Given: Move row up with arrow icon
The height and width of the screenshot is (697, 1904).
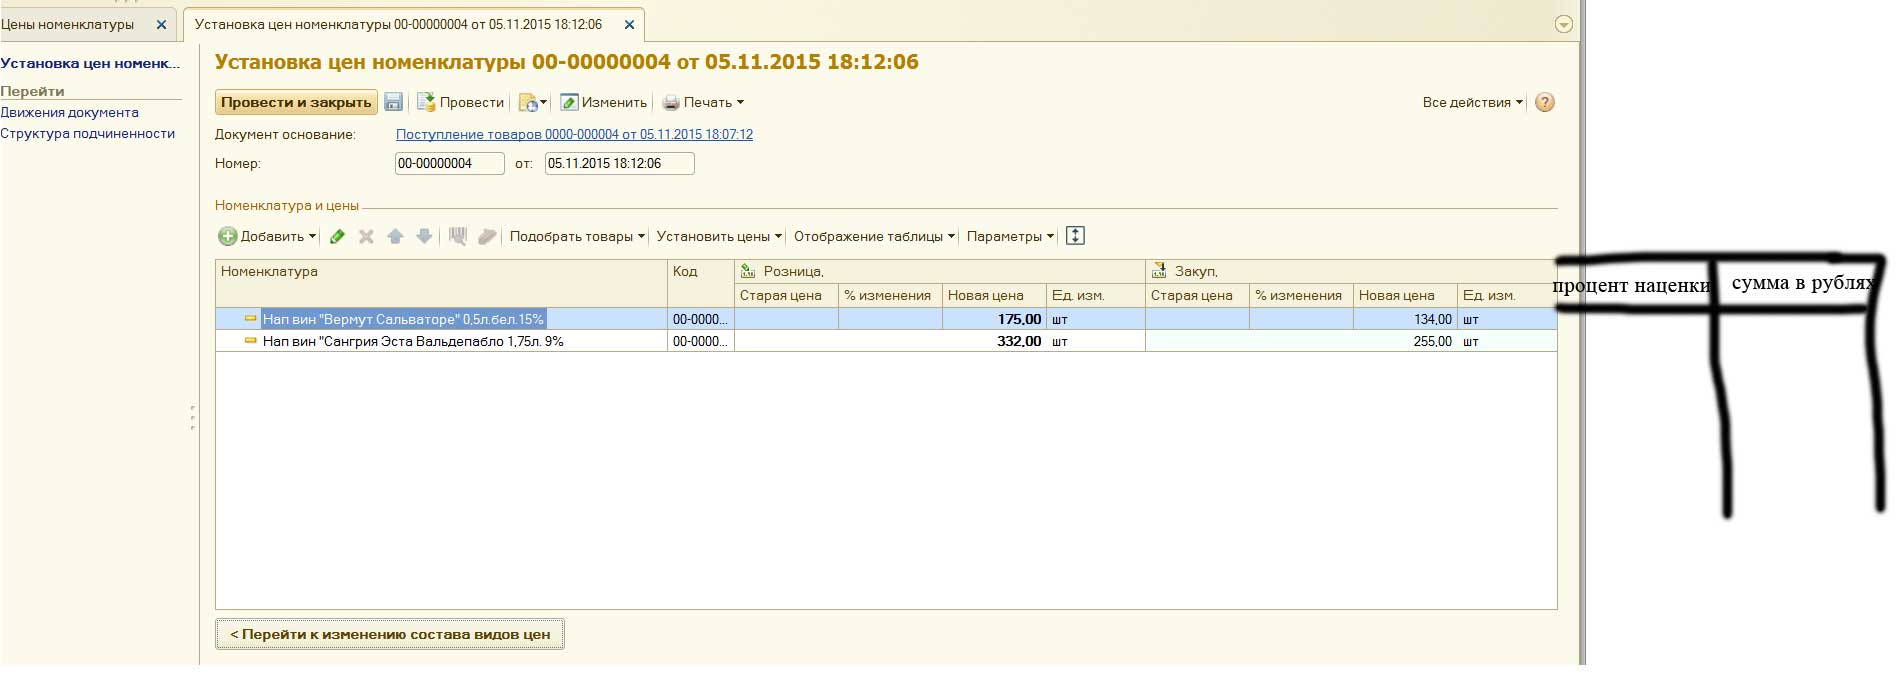Looking at the screenshot, I should coord(395,237).
